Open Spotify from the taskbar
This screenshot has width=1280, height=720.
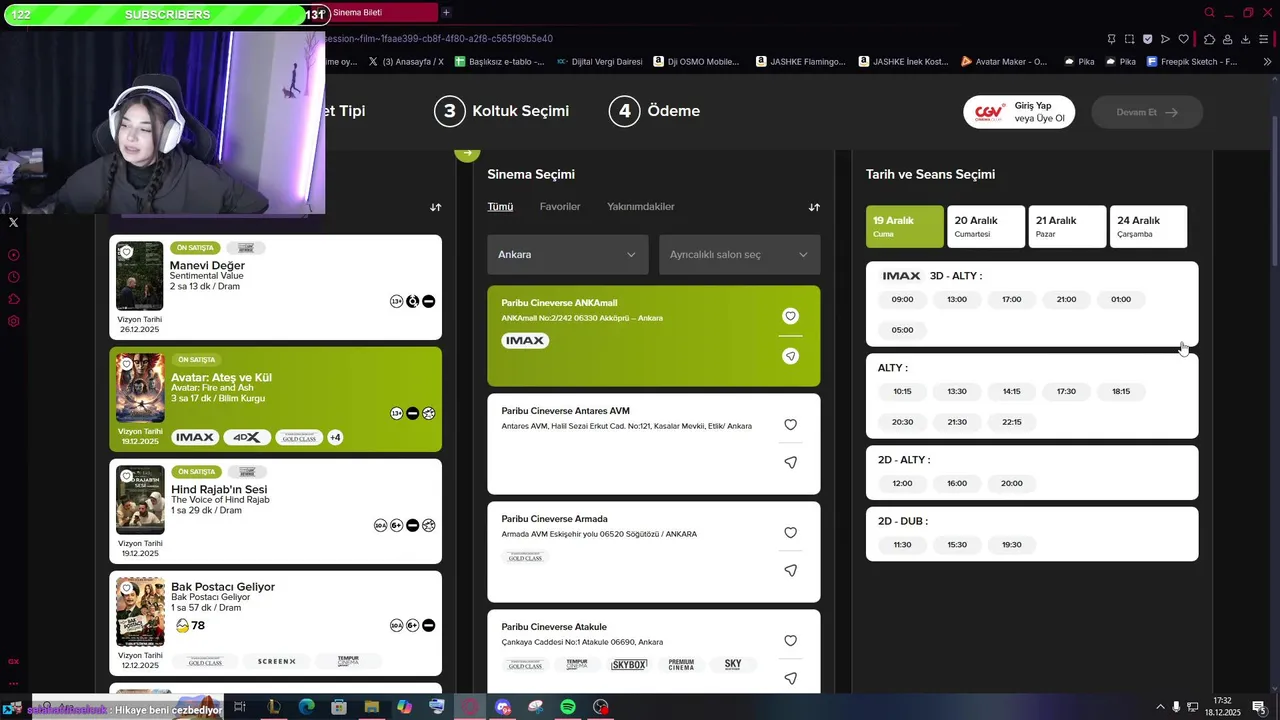(x=567, y=707)
